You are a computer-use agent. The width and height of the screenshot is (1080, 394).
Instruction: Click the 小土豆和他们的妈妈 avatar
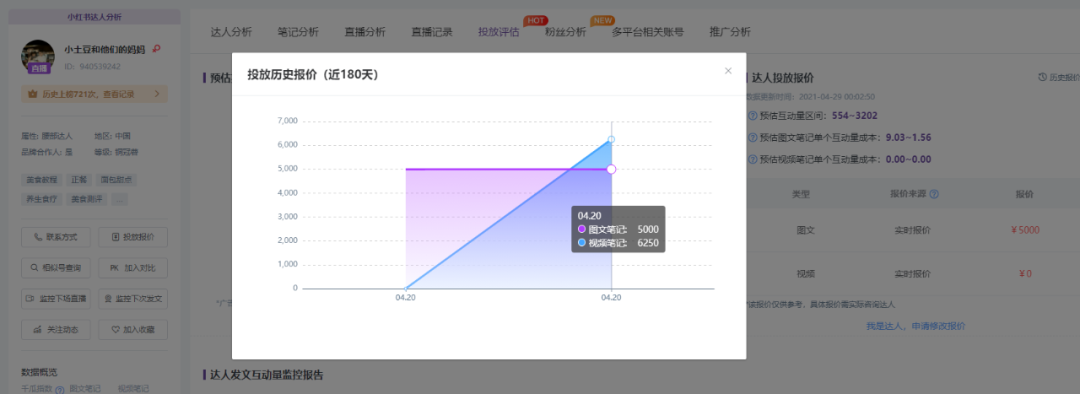(38, 56)
